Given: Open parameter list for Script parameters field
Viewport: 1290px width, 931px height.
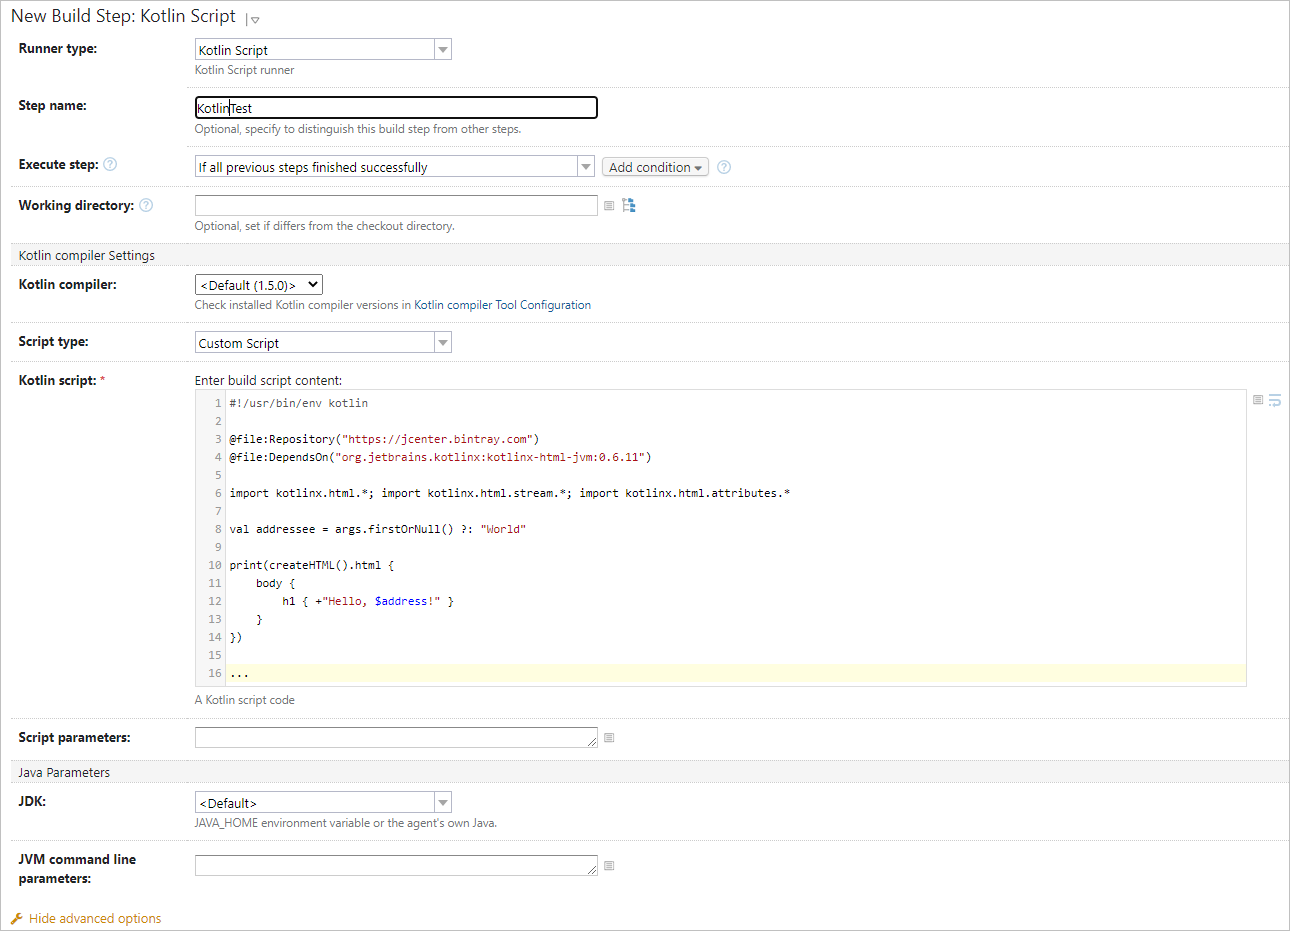Looking at the screenshot, I should click(x=609, y=737).
